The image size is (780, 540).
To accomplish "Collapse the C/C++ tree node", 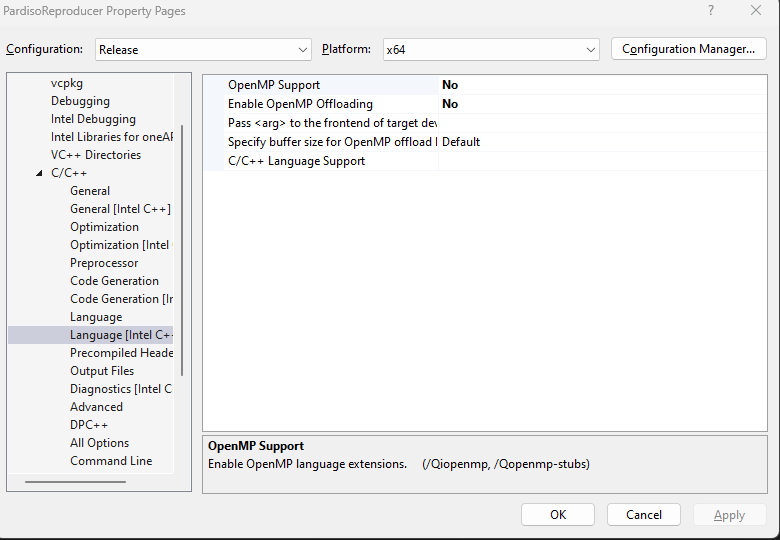I will point(39,173).
